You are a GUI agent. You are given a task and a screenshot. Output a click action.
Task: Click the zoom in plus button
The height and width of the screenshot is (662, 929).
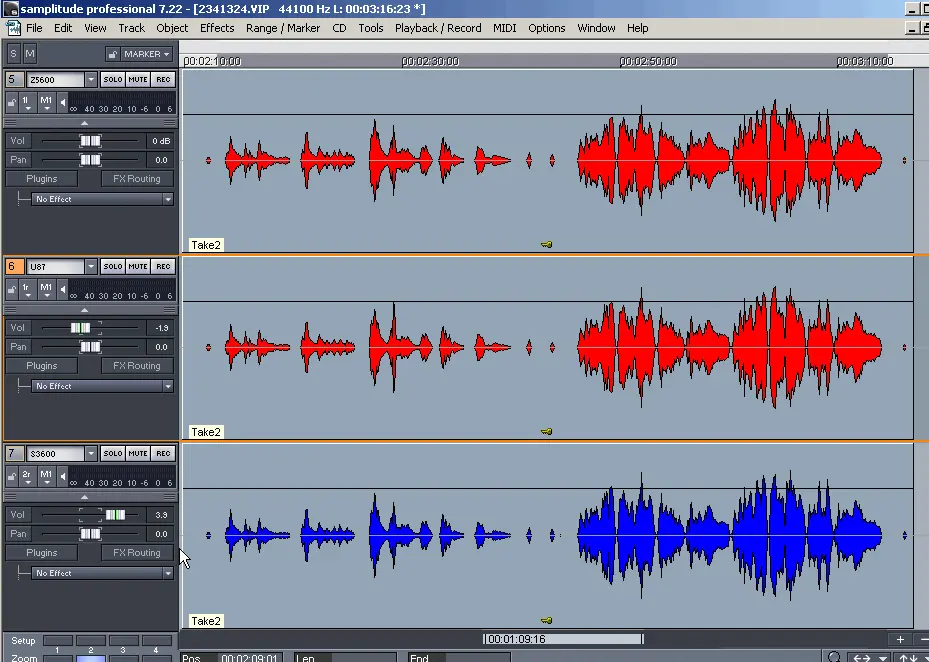click(x=900, y=639)
